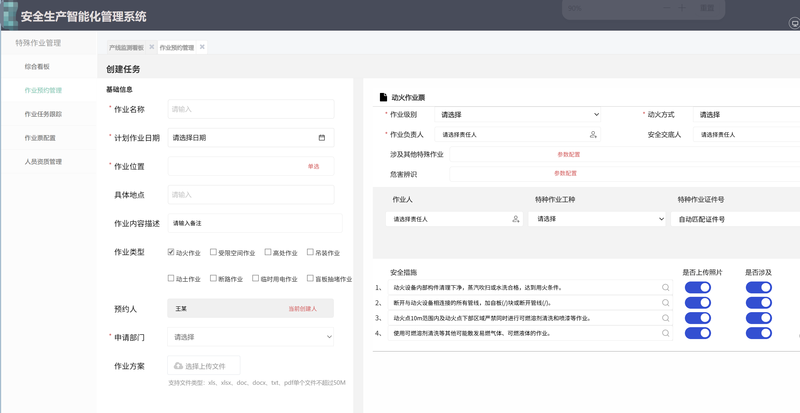Toggle 是否上传照片 switch for measure 4
The width and height of the screenshot is (800, 413).
pyautogui.click(x=697, y=333)
